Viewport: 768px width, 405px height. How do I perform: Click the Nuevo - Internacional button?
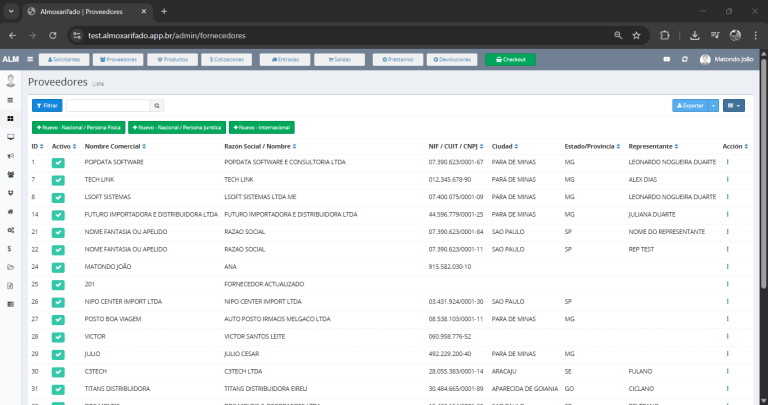click(262, 128)
